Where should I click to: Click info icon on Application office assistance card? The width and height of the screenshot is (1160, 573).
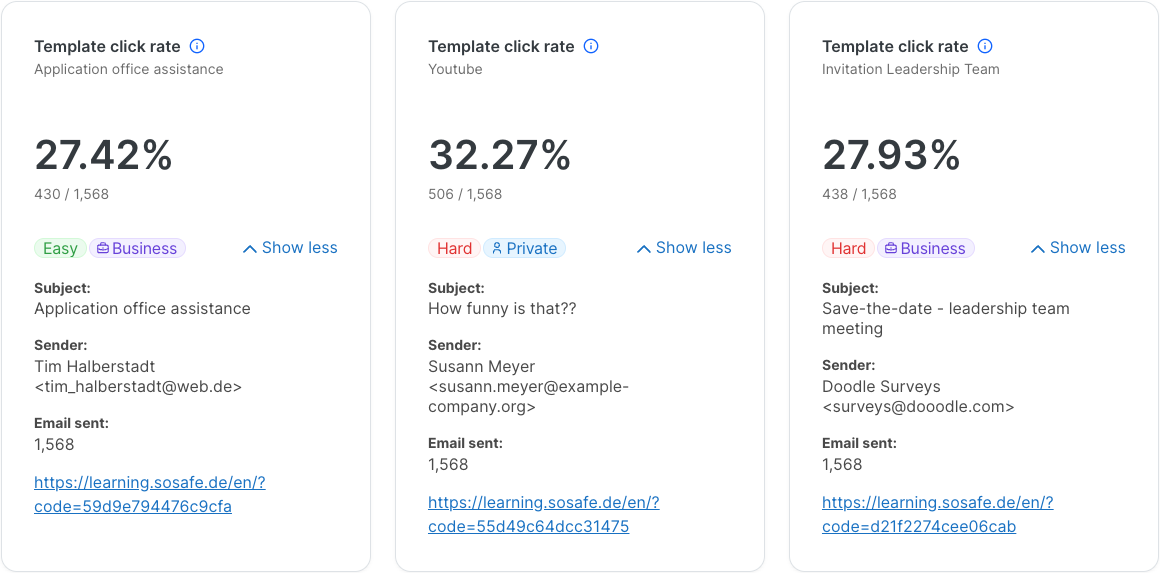[197, 46]
